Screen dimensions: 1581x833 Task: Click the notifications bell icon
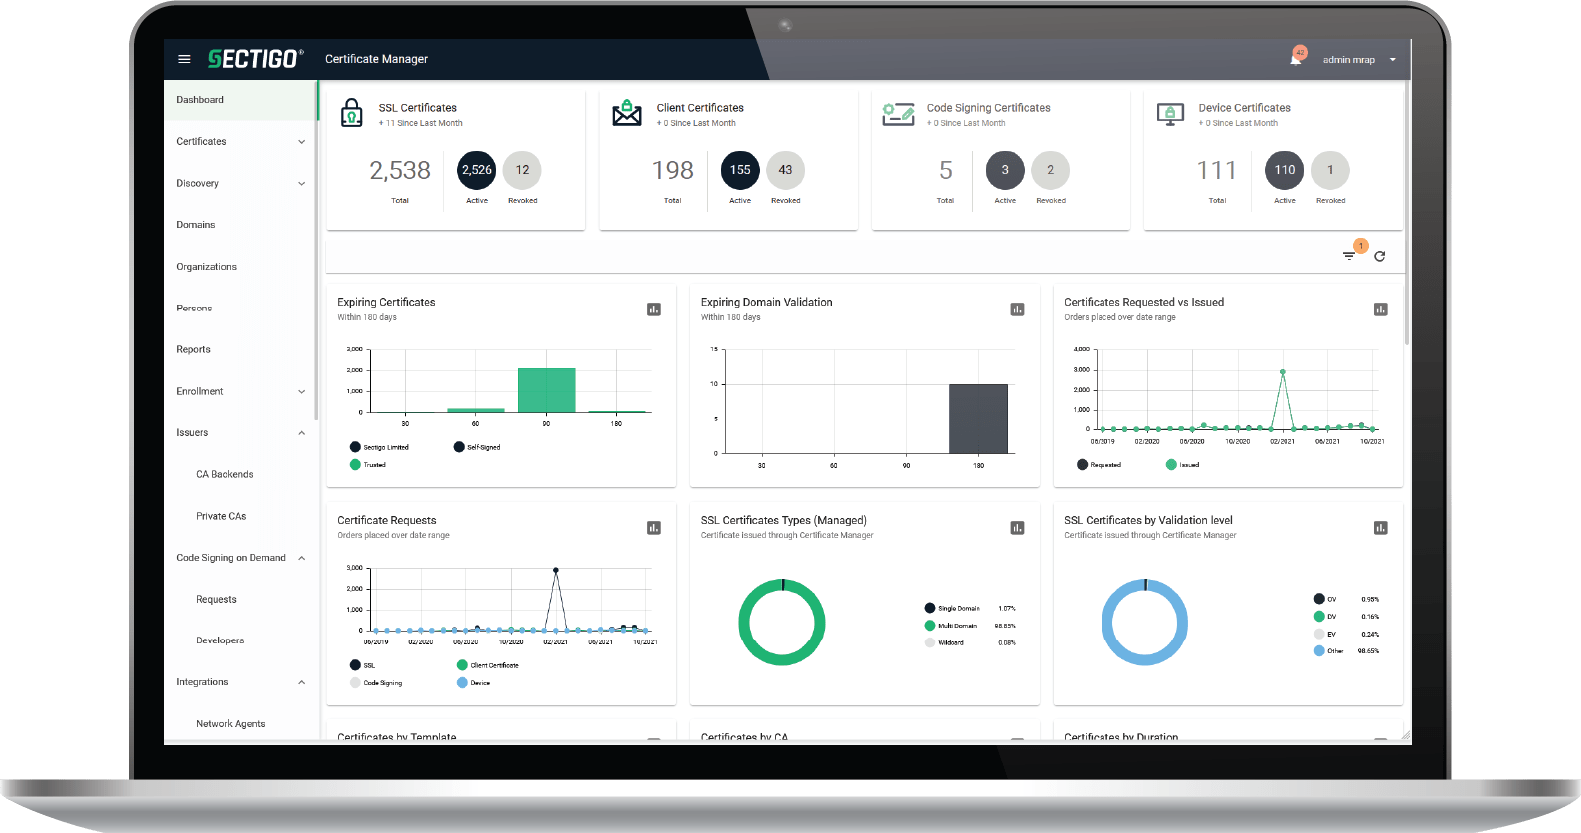point(1296,59)
